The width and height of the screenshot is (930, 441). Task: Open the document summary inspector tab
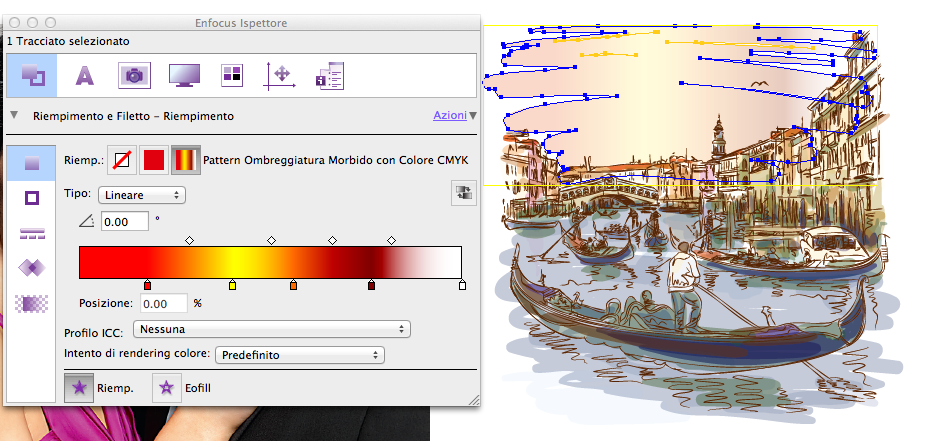[329, 74]
